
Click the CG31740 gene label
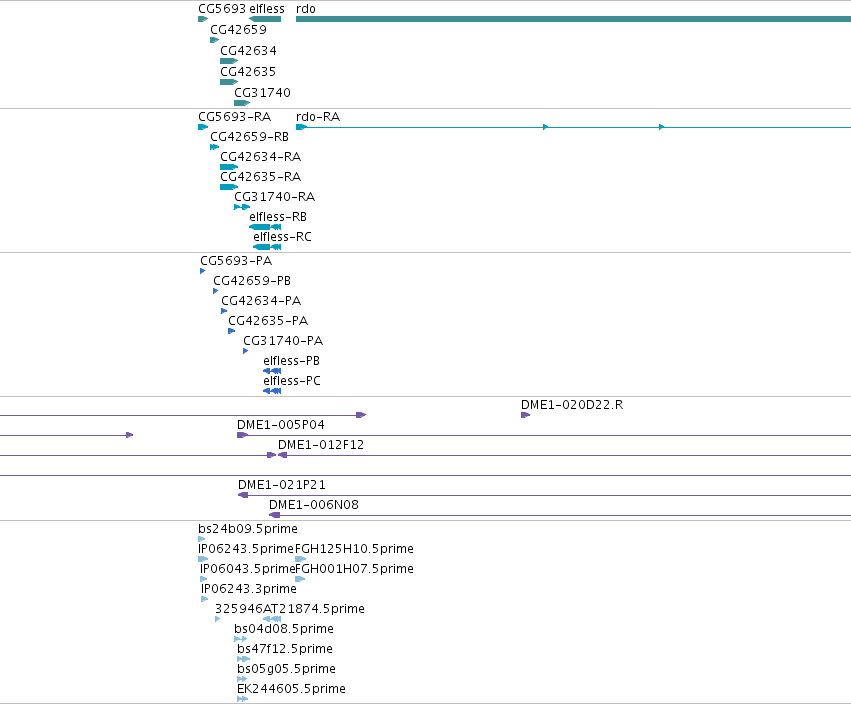[263, 93]
